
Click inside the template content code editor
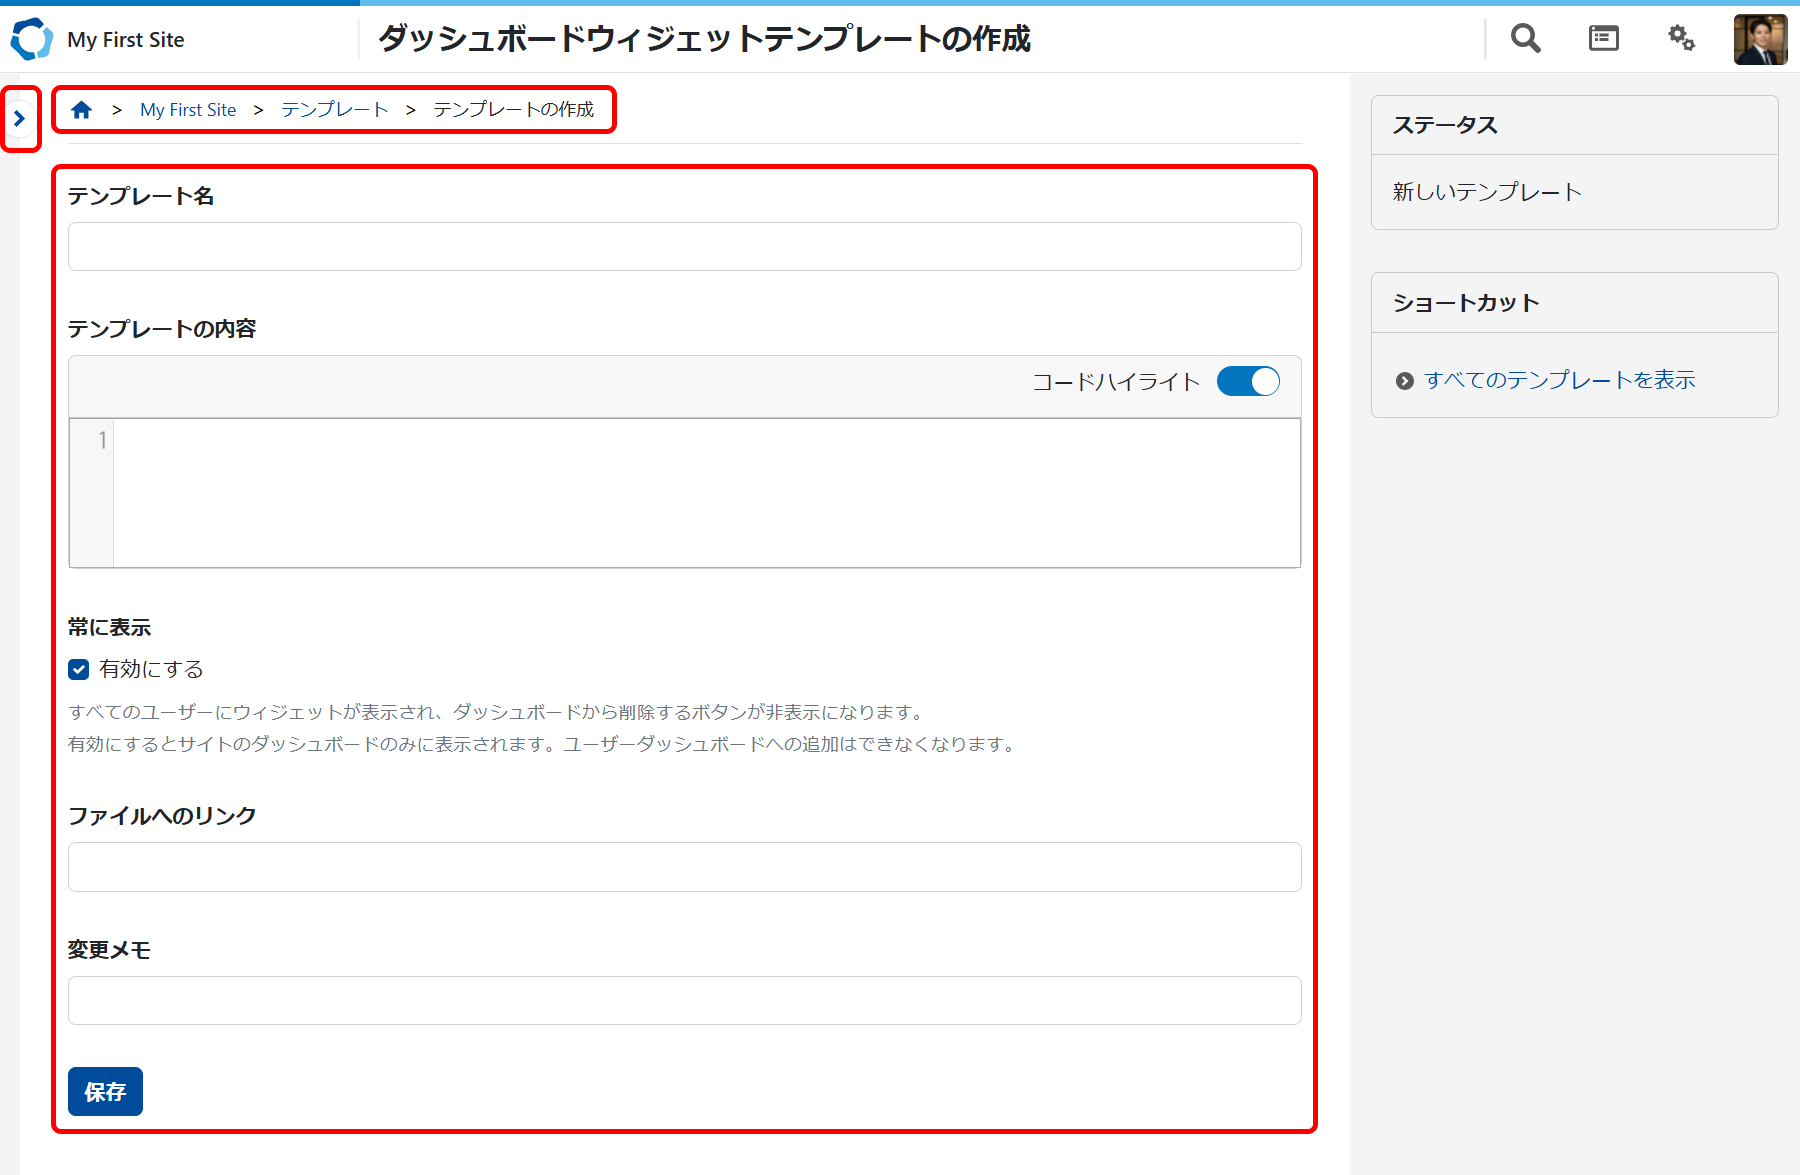click(x=705, y=493)
